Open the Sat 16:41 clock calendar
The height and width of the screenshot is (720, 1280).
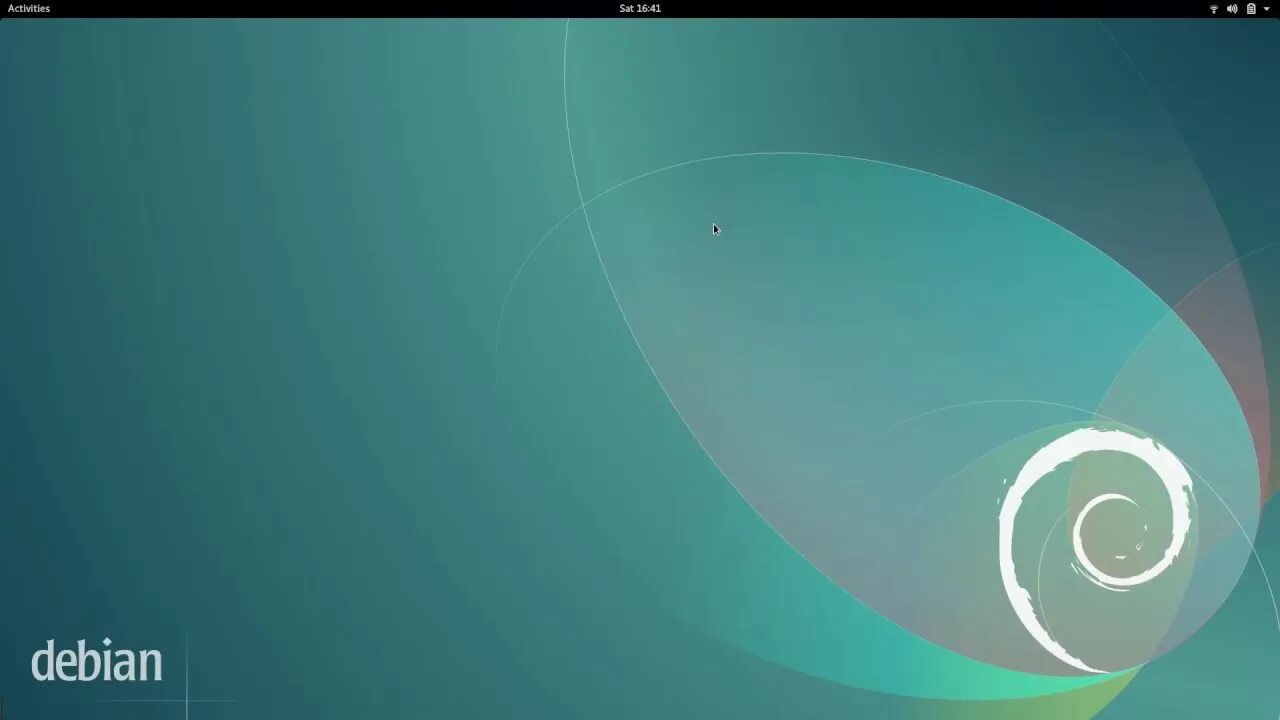tap(640, 8)
